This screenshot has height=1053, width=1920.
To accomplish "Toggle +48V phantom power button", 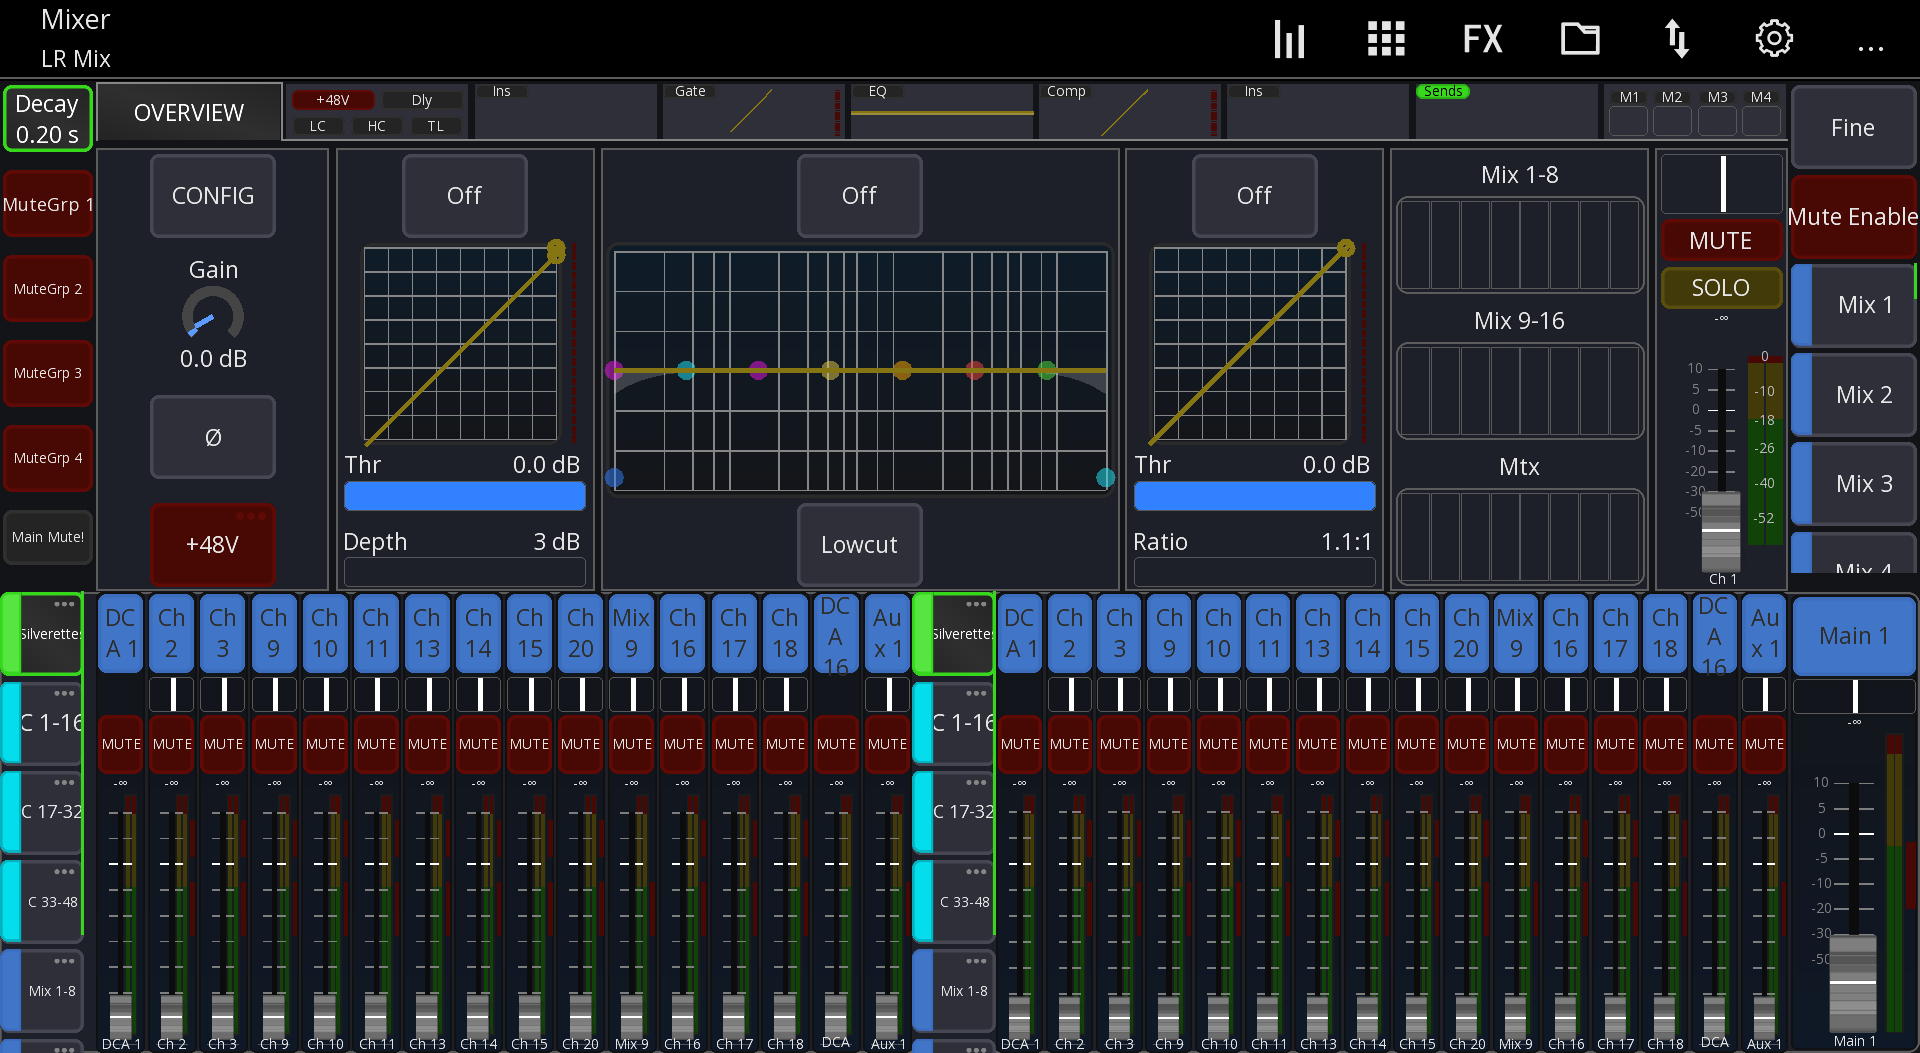I will [x=212, y=545].
